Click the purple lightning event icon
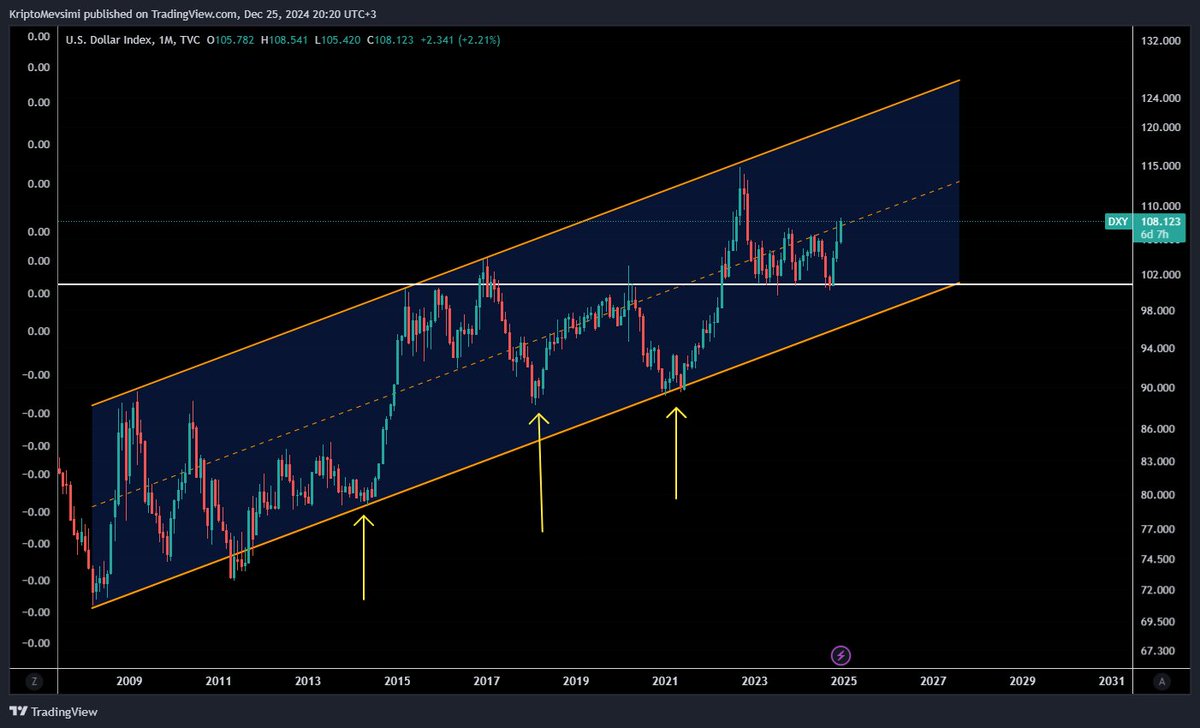The height and width of the screenshot is (728, 1200). coord(842,656)
